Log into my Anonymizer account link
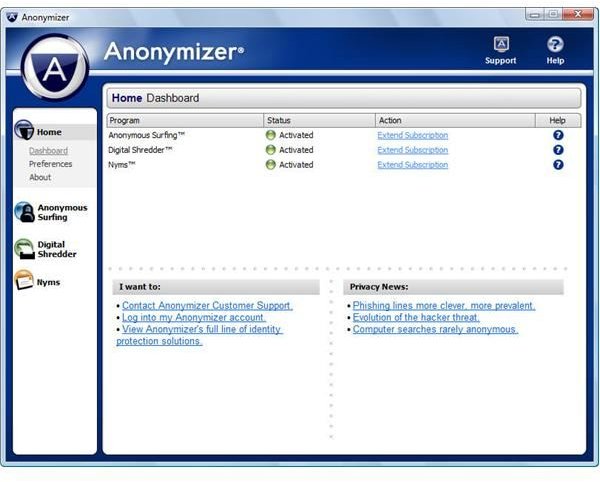Viewport: 600px width, 482px height. coord(193,318)
